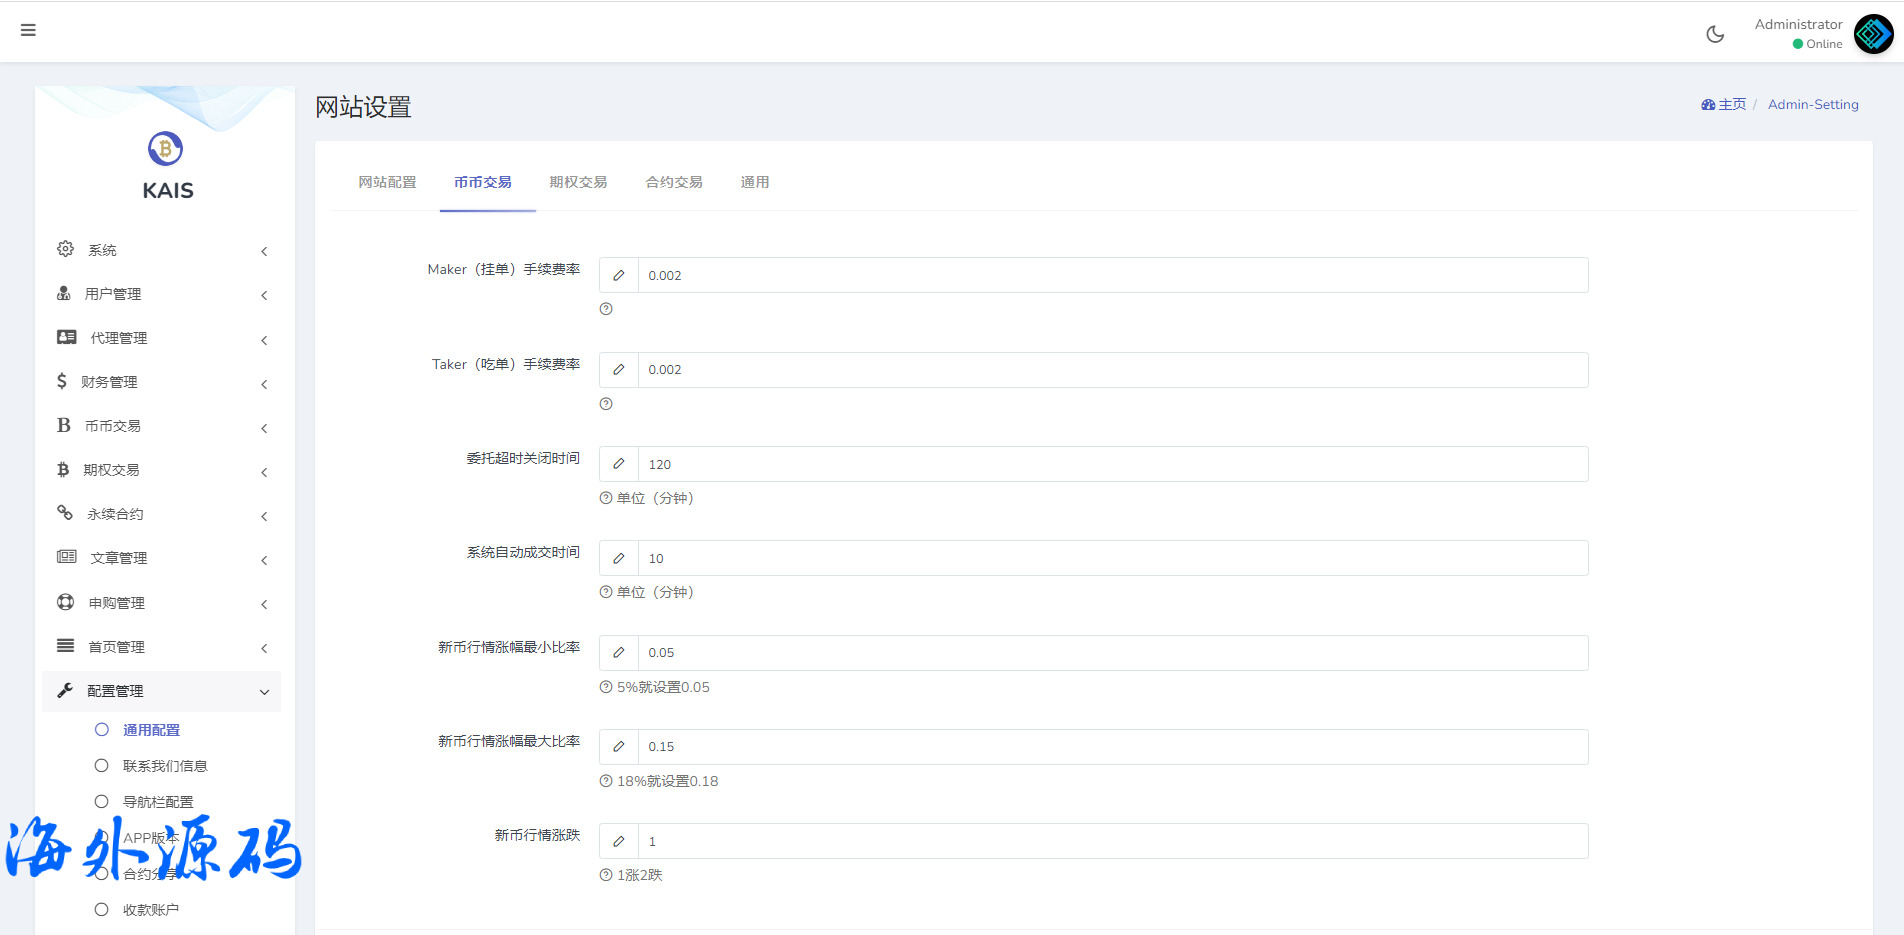1904x935 pixels.
Task: Expand the 用户管理 menu chevron
Action: (264, 295)
